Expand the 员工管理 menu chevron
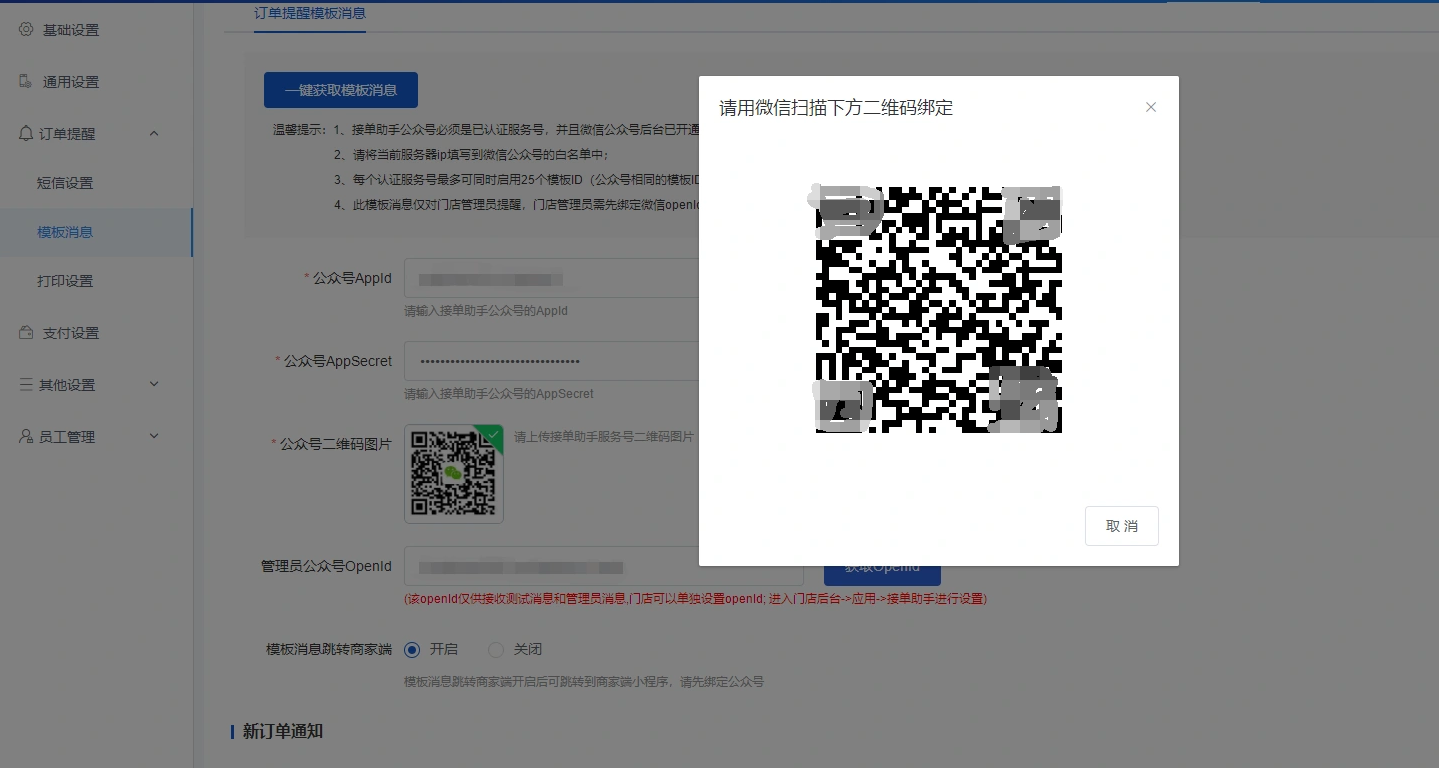This screenshot has height=768, width=1439. point(154,436)
